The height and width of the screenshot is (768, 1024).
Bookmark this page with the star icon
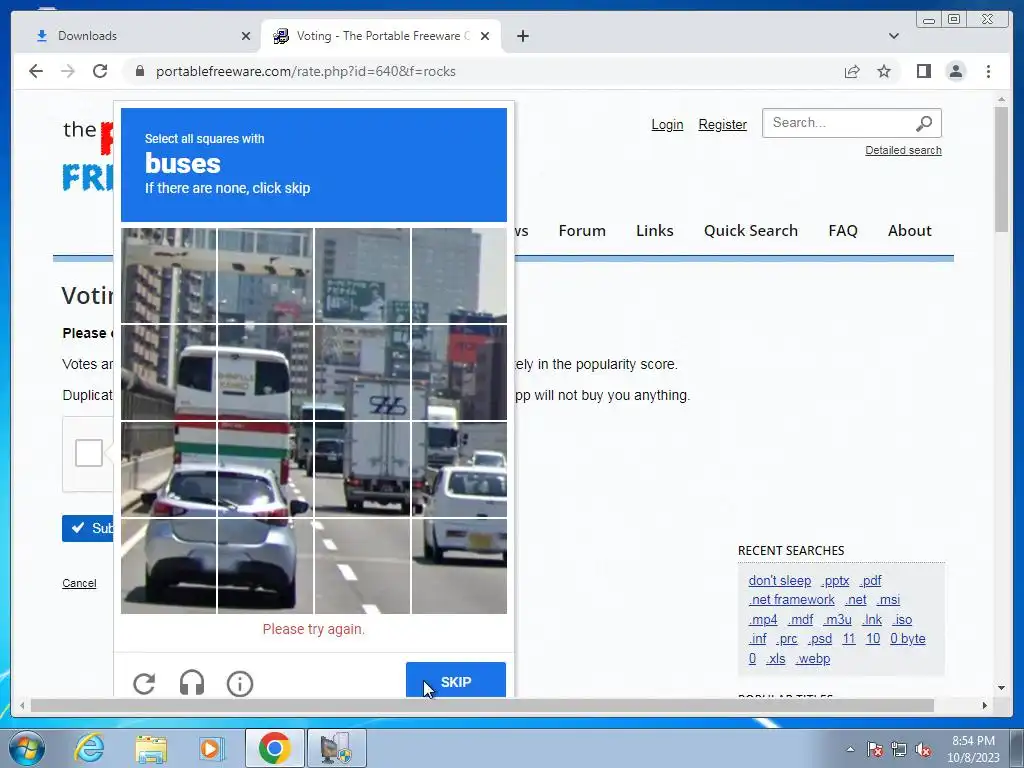[x=884, y=71]
